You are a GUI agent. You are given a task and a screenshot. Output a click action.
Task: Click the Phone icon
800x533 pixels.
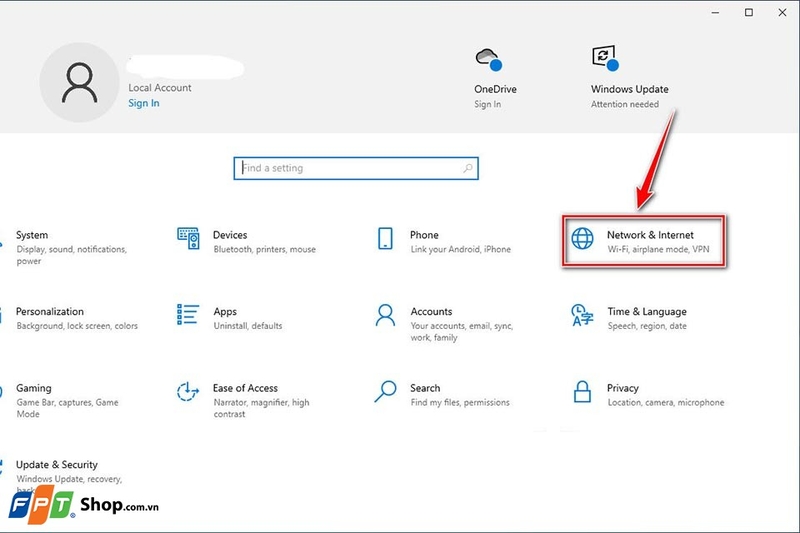385,238
